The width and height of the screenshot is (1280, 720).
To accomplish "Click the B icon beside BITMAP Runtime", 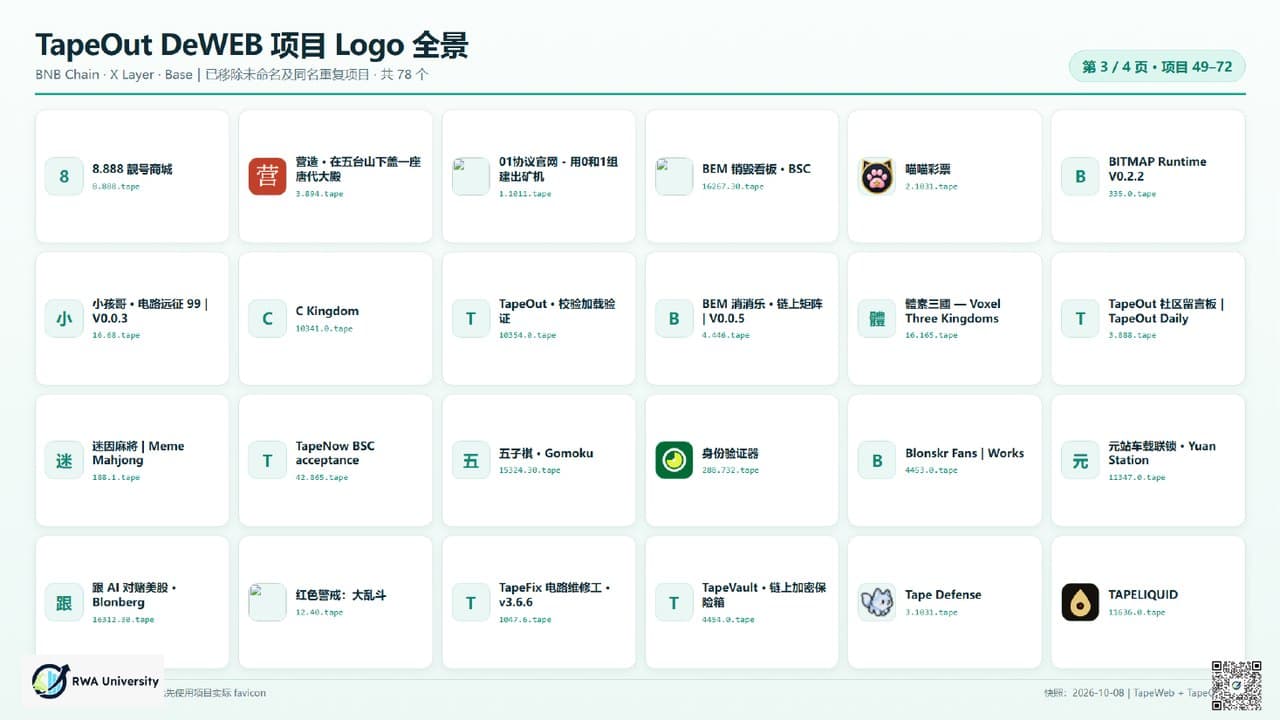I will point(1080,176).
